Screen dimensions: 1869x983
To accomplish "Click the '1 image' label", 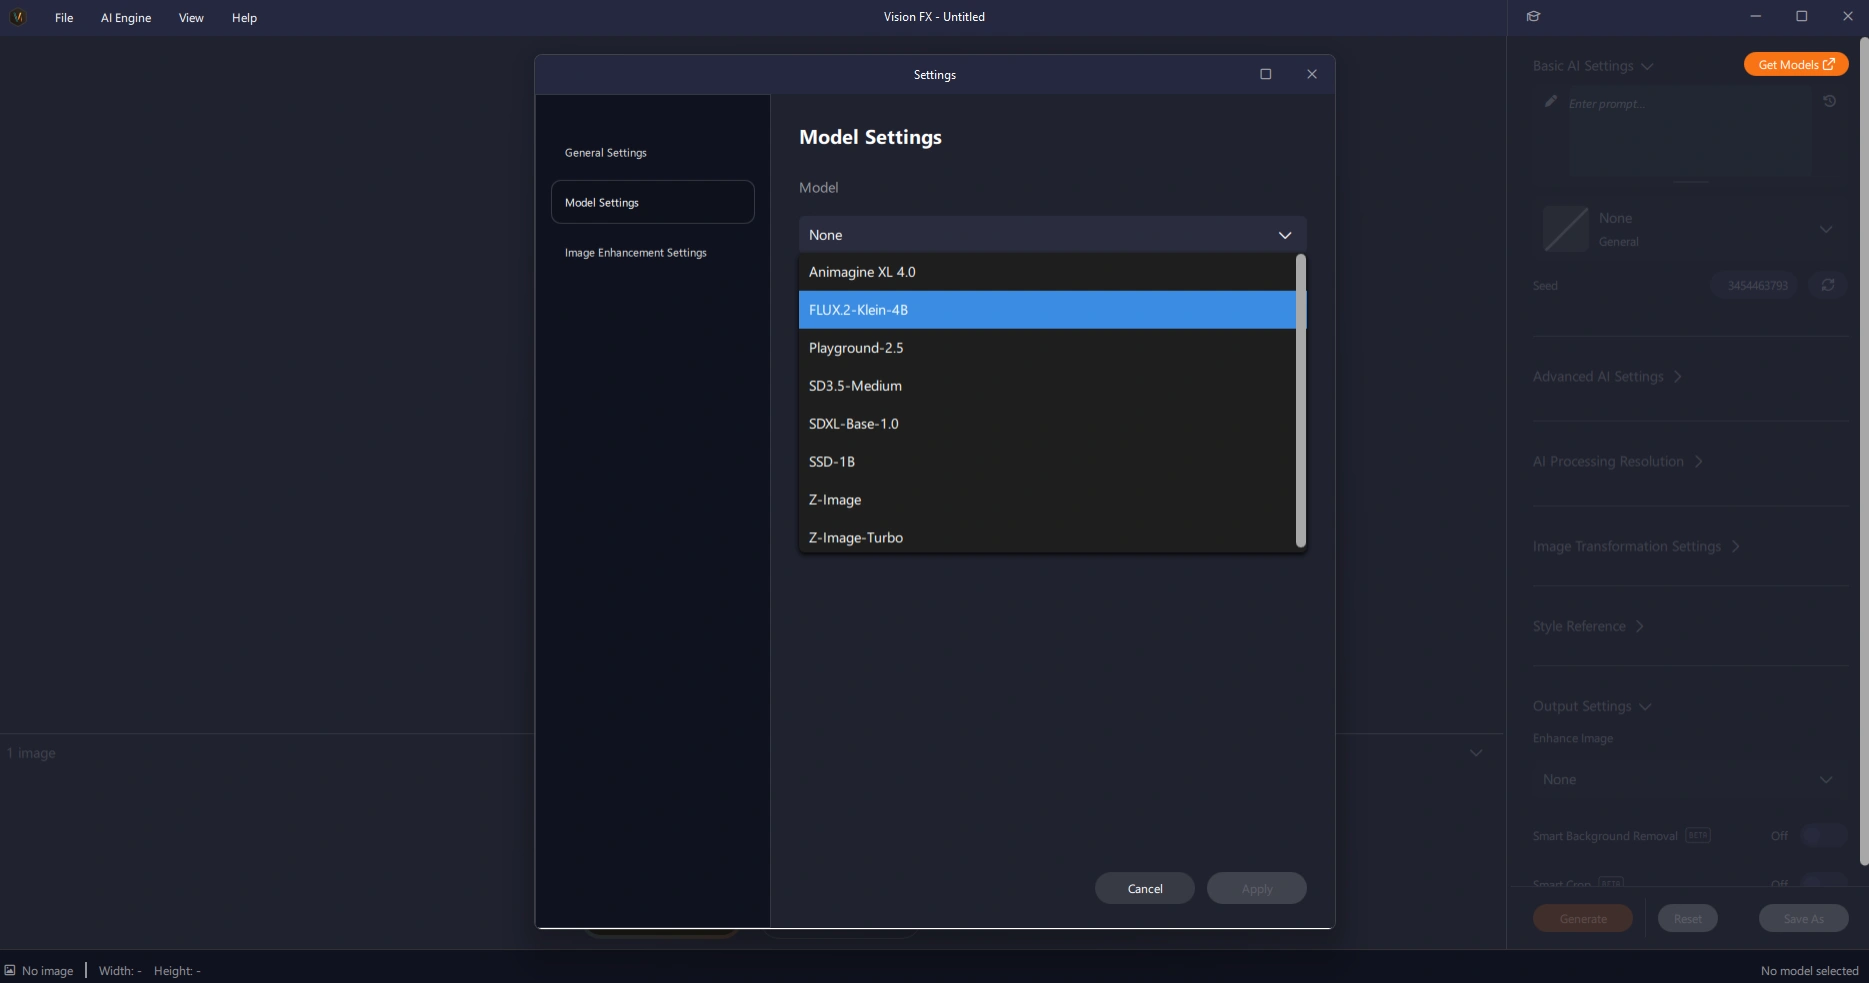I will (x=31, y=753).
